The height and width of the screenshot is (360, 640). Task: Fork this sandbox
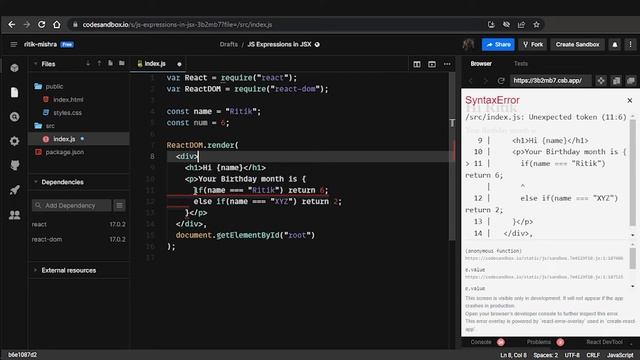click(533, 44)
